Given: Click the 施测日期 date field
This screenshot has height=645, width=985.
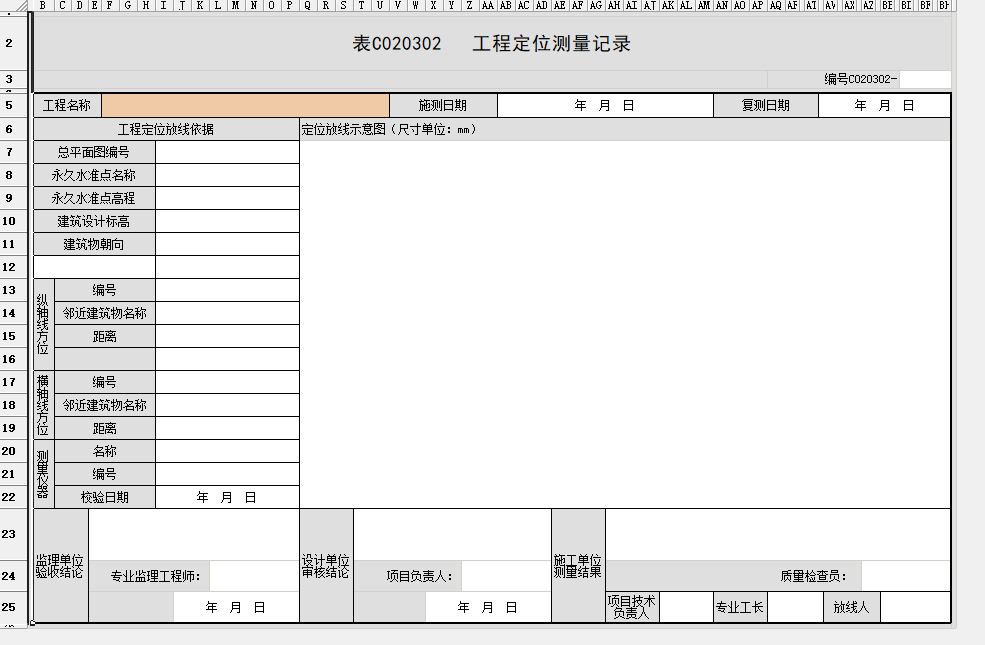Looking at the screenshot, I should coord(605,105).
